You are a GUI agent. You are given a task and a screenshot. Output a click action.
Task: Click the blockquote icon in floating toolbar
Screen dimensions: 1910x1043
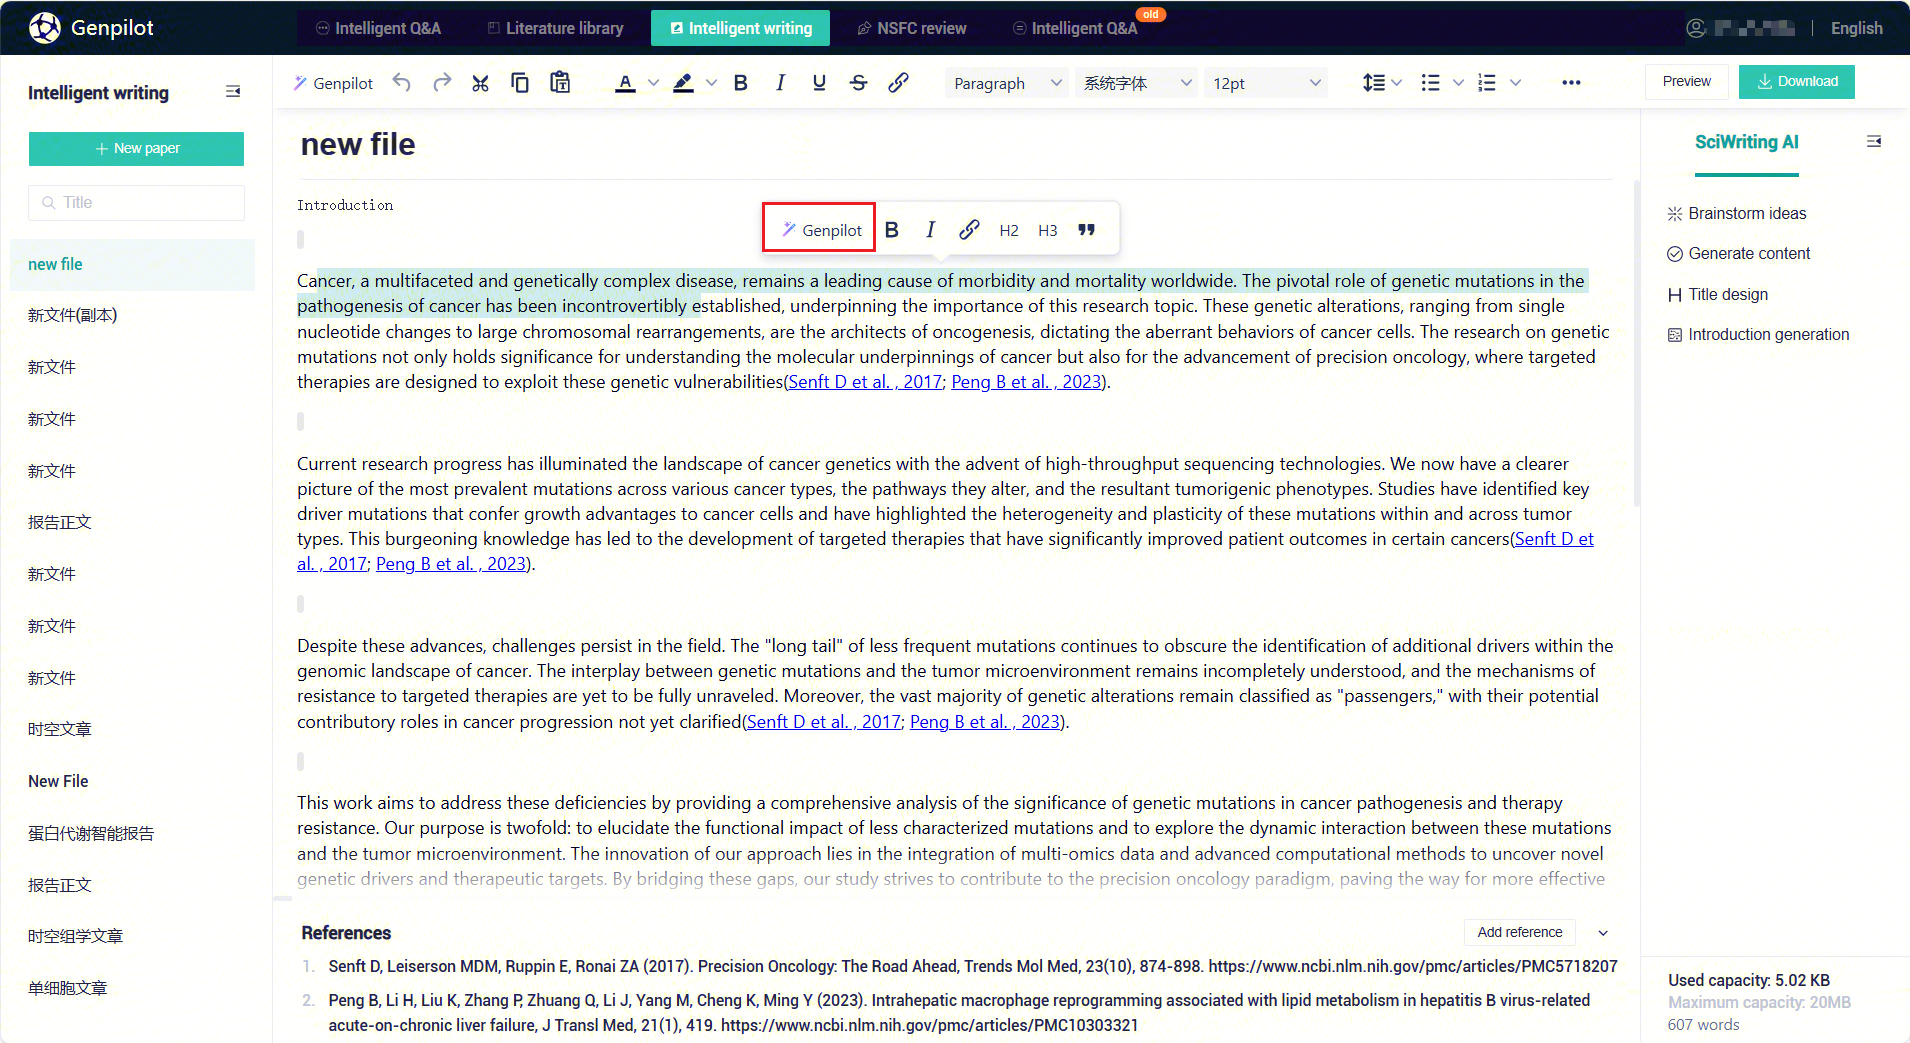[1087, 230]
